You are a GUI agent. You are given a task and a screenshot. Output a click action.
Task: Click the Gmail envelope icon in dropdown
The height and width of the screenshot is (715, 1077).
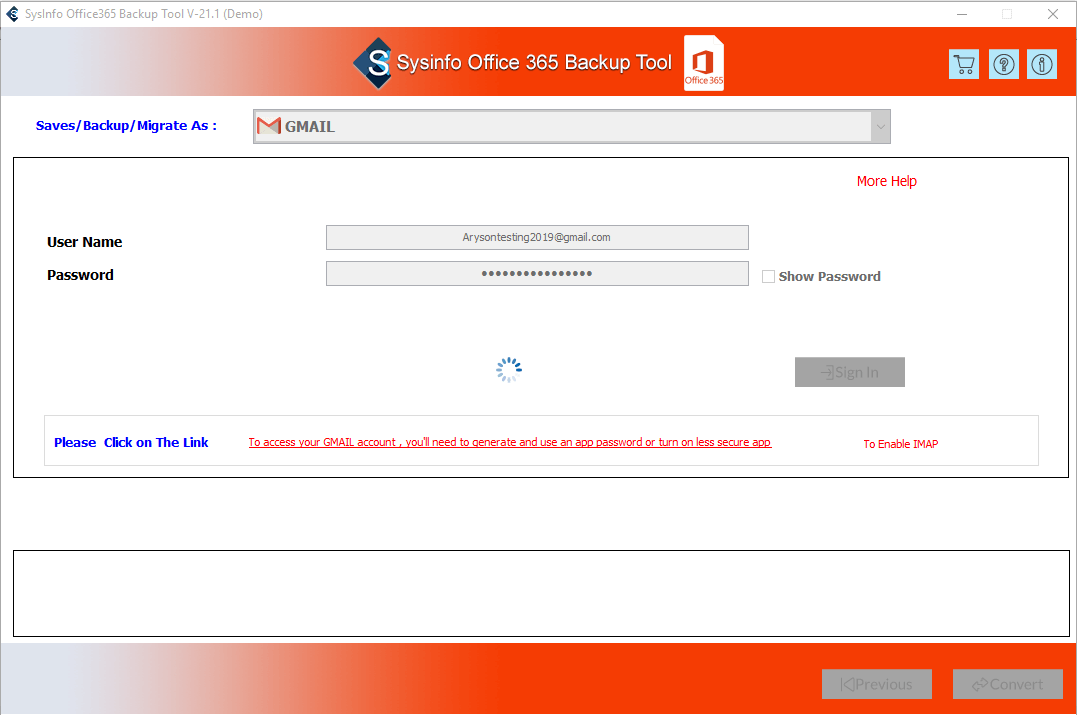[269, 126]
